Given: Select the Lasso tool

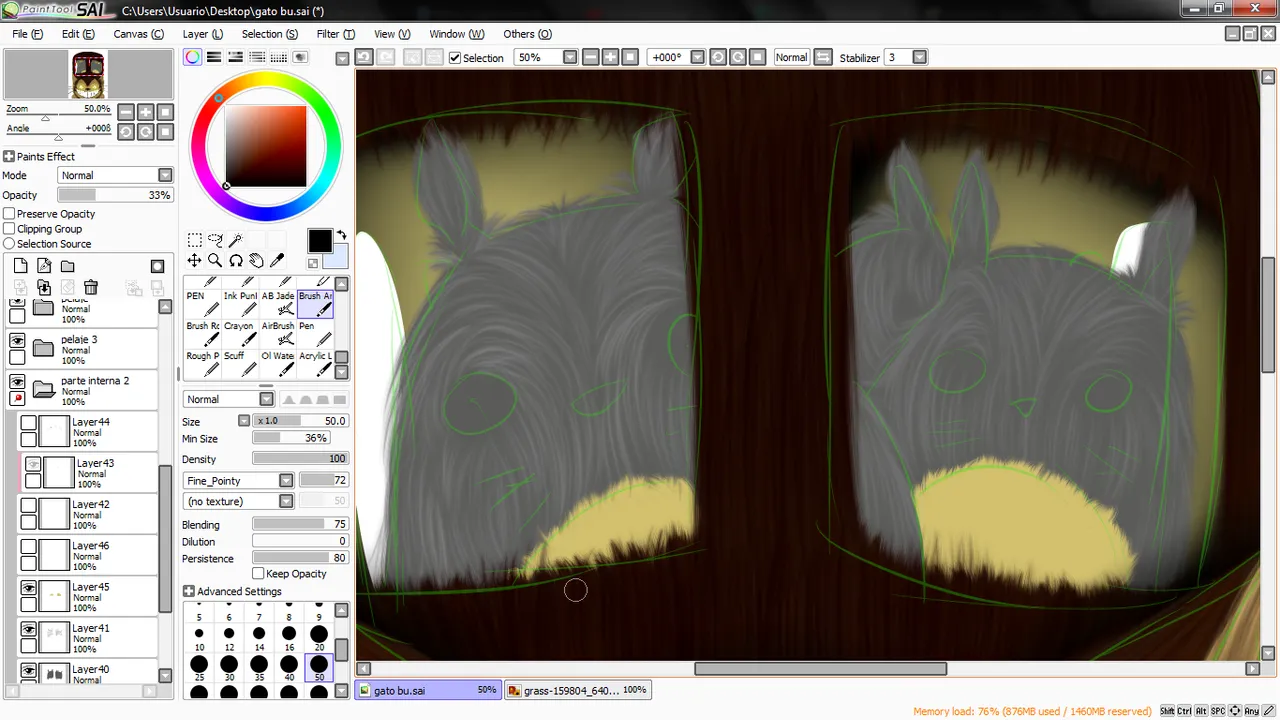Looking at the screenshot, I should point(215,240).
